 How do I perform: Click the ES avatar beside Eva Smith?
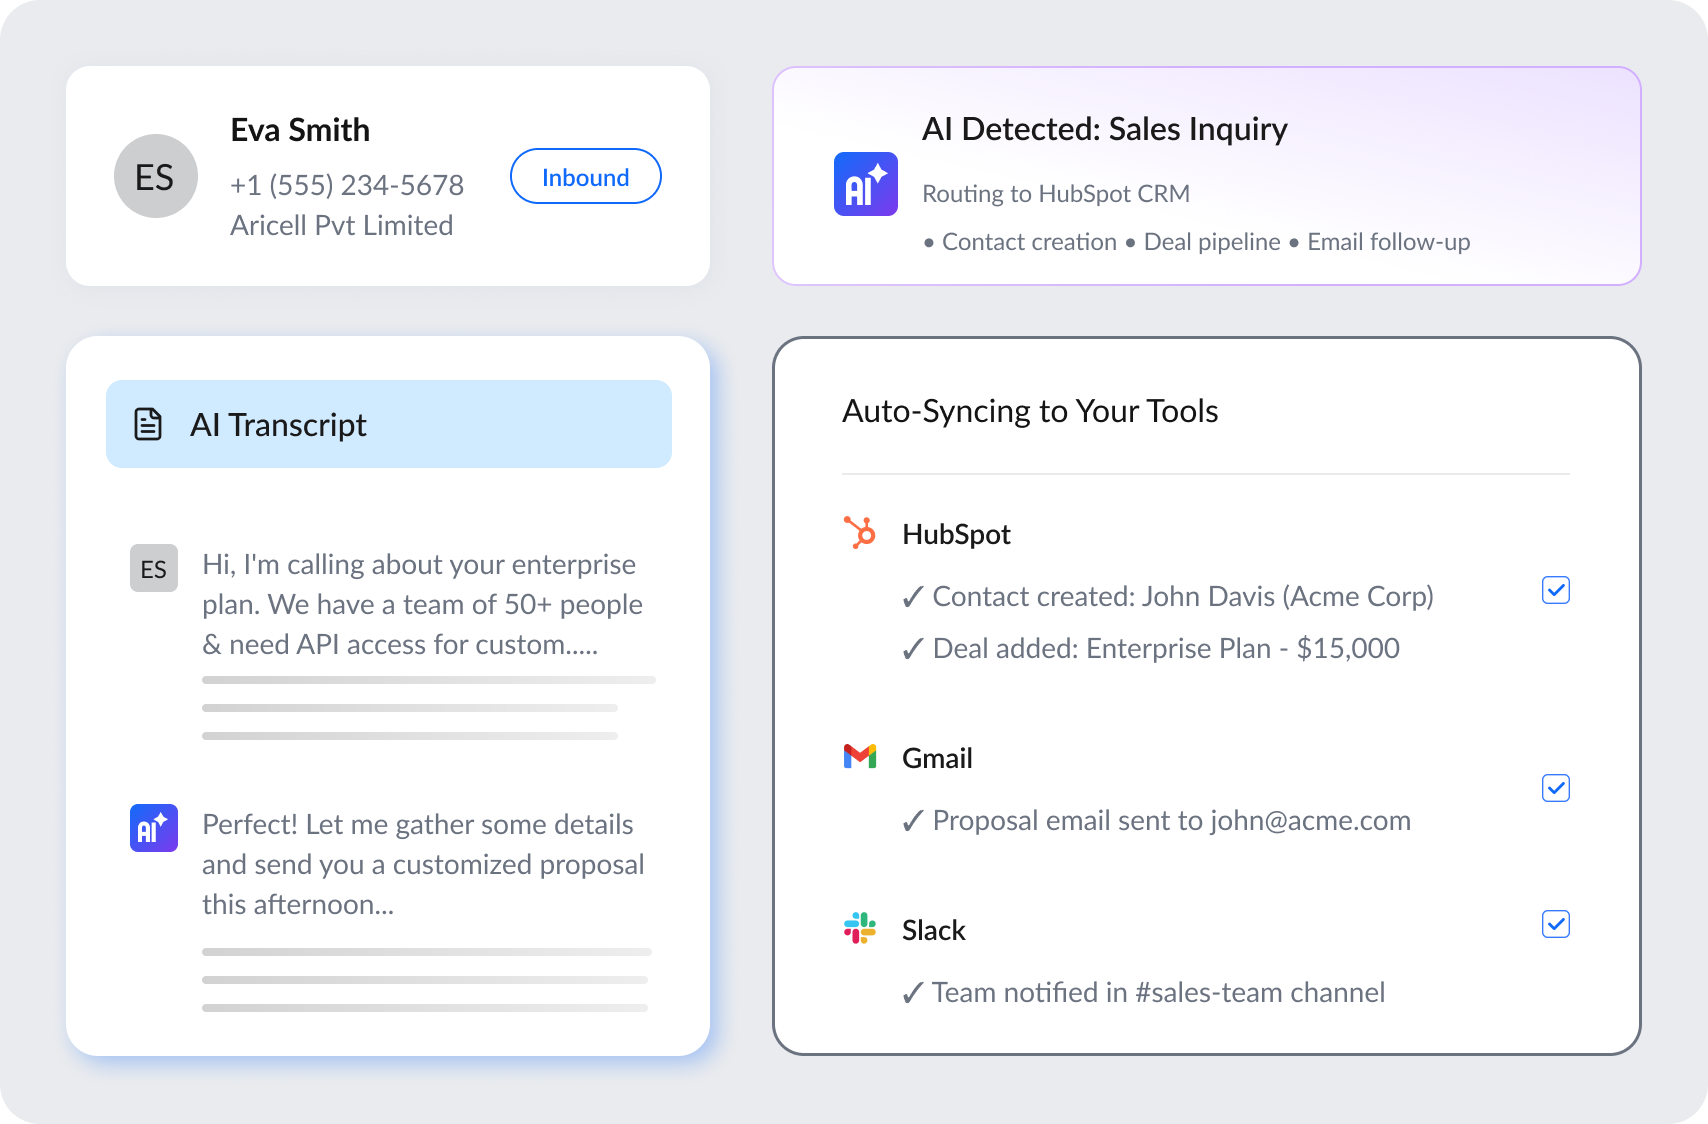coord(155,176)
